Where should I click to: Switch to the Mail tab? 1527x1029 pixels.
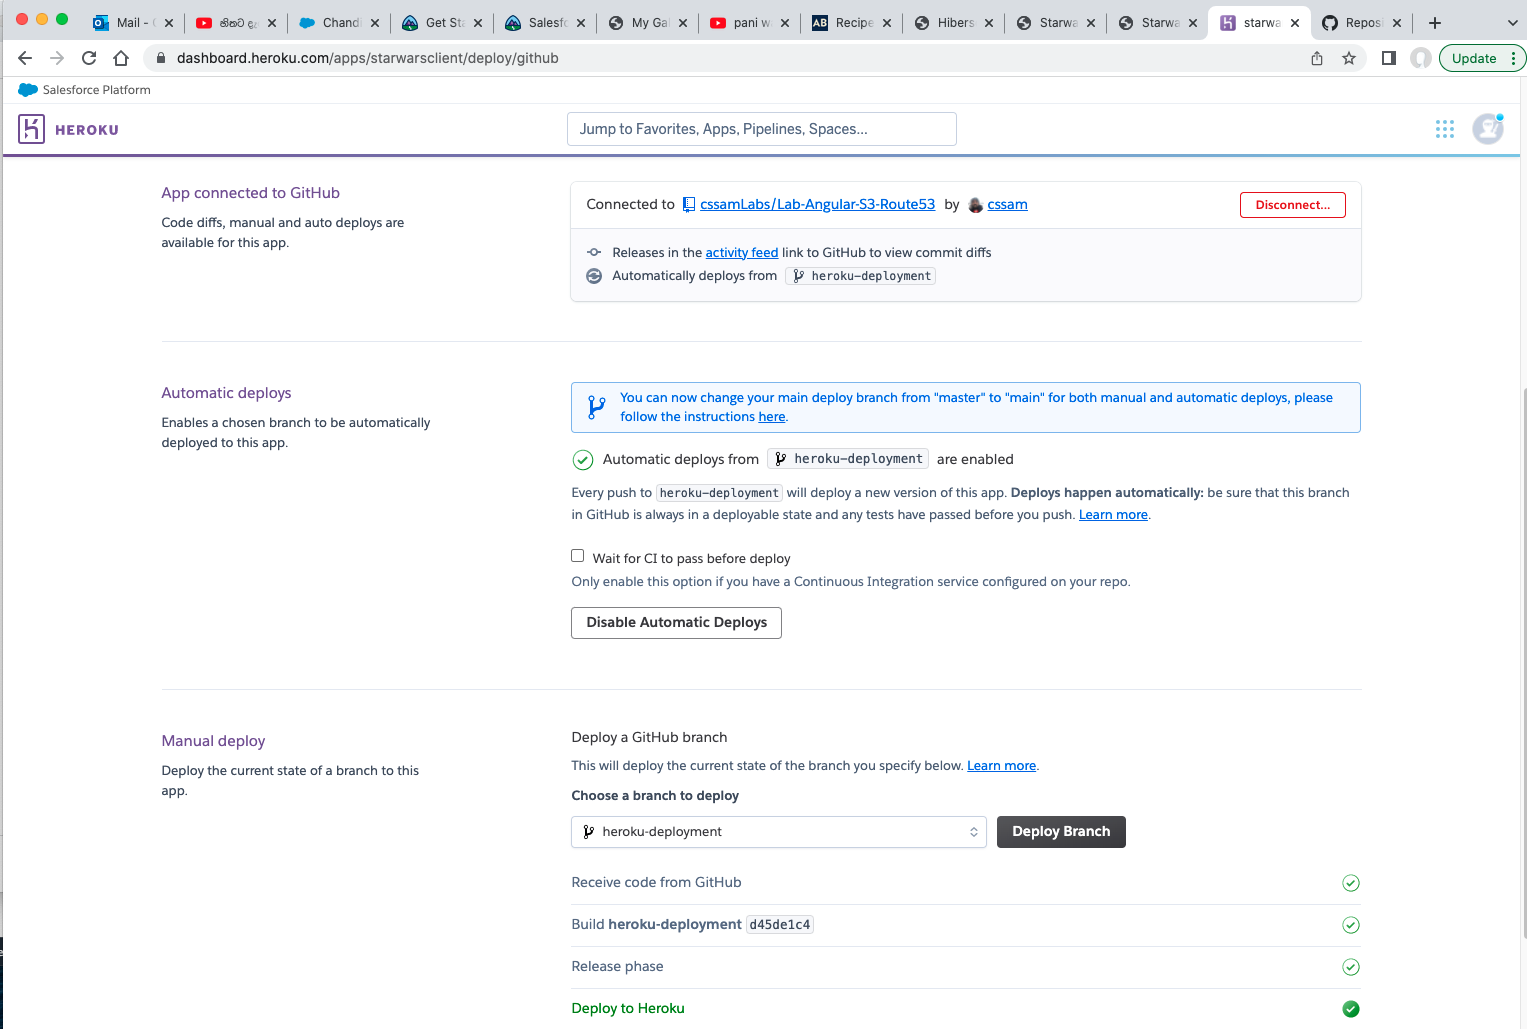click(131, 22)
